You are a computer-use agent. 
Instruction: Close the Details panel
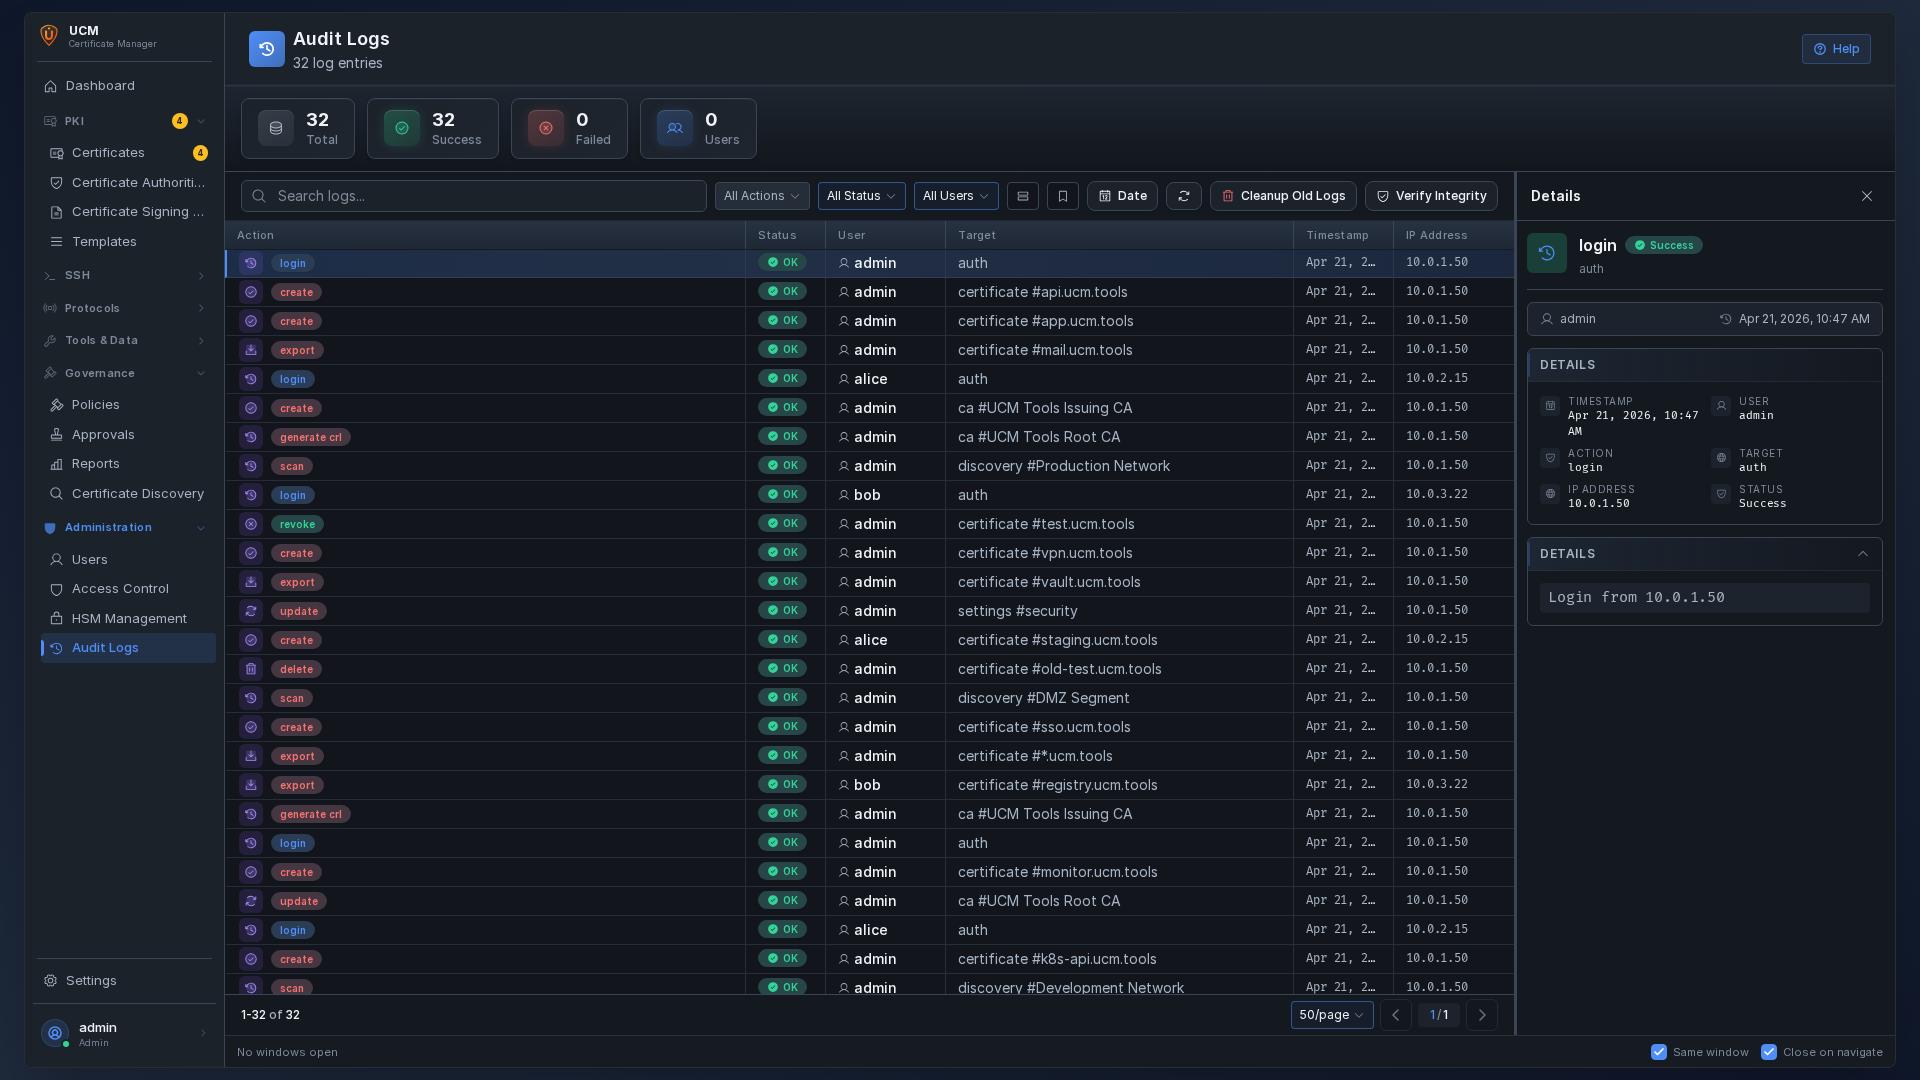pyautogui.click(x=1867, y=196)
